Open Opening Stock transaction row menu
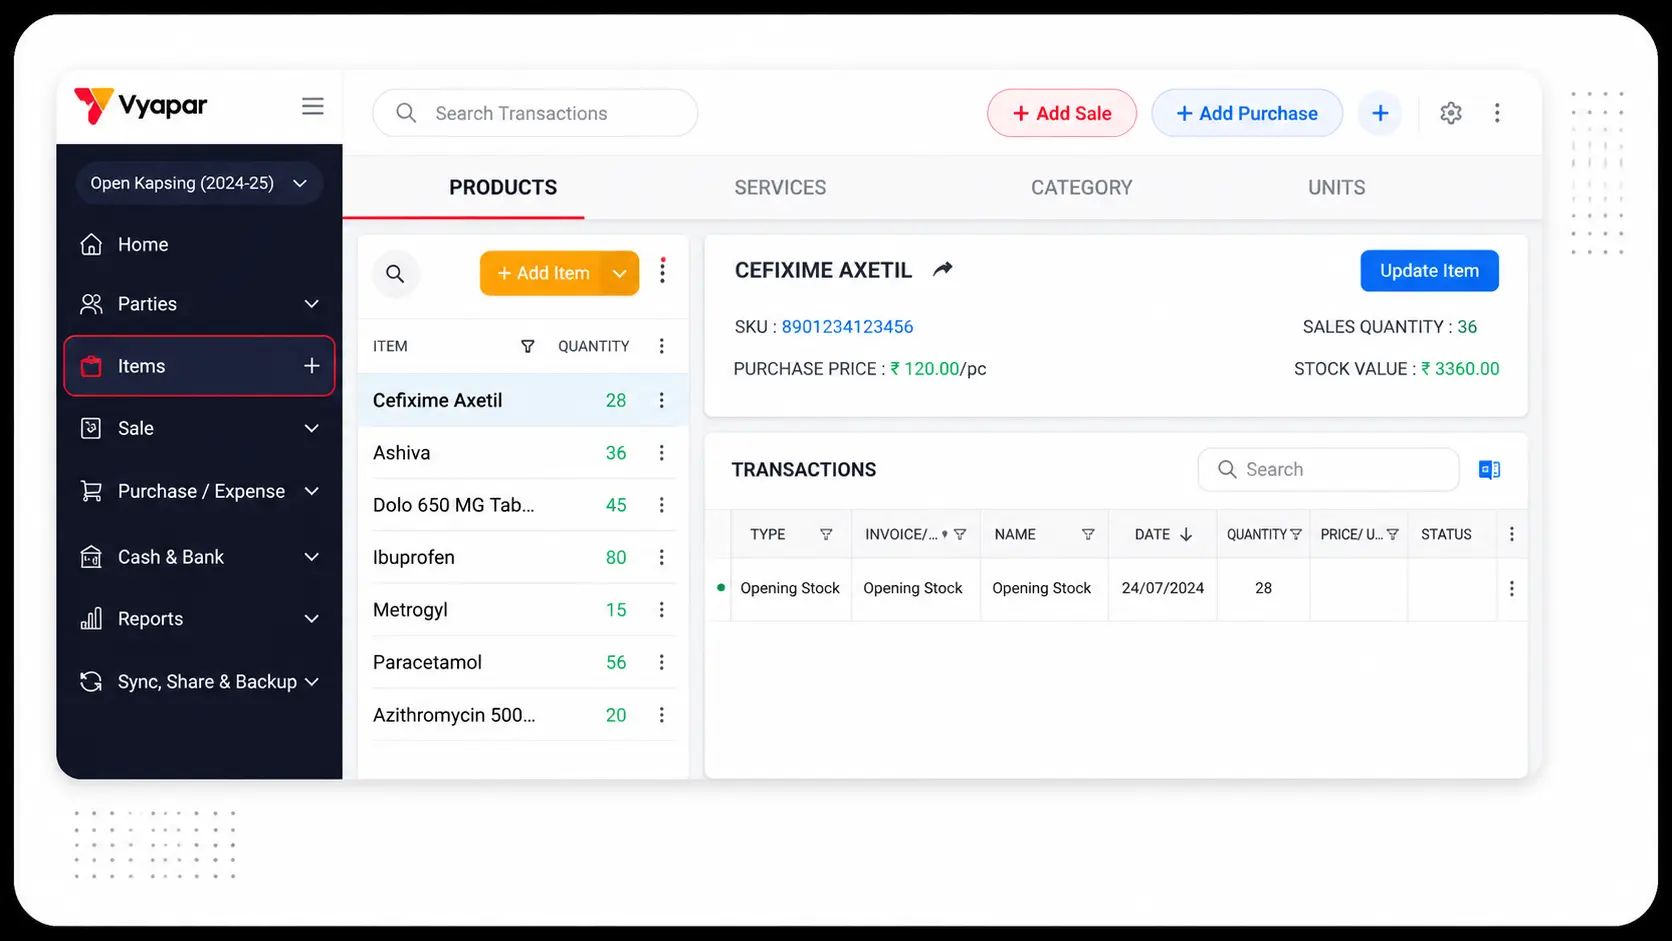This screenshot has width=1672, height=941. [1511, 589]
